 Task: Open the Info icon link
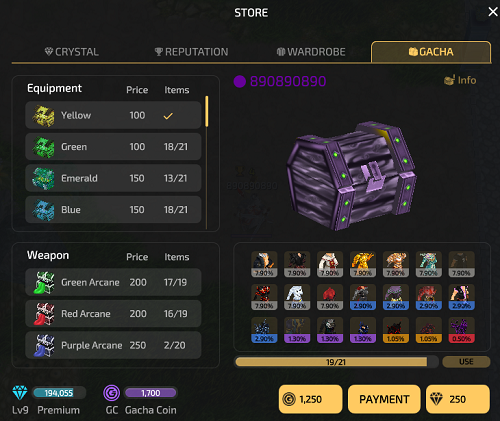tap(460, 80)
